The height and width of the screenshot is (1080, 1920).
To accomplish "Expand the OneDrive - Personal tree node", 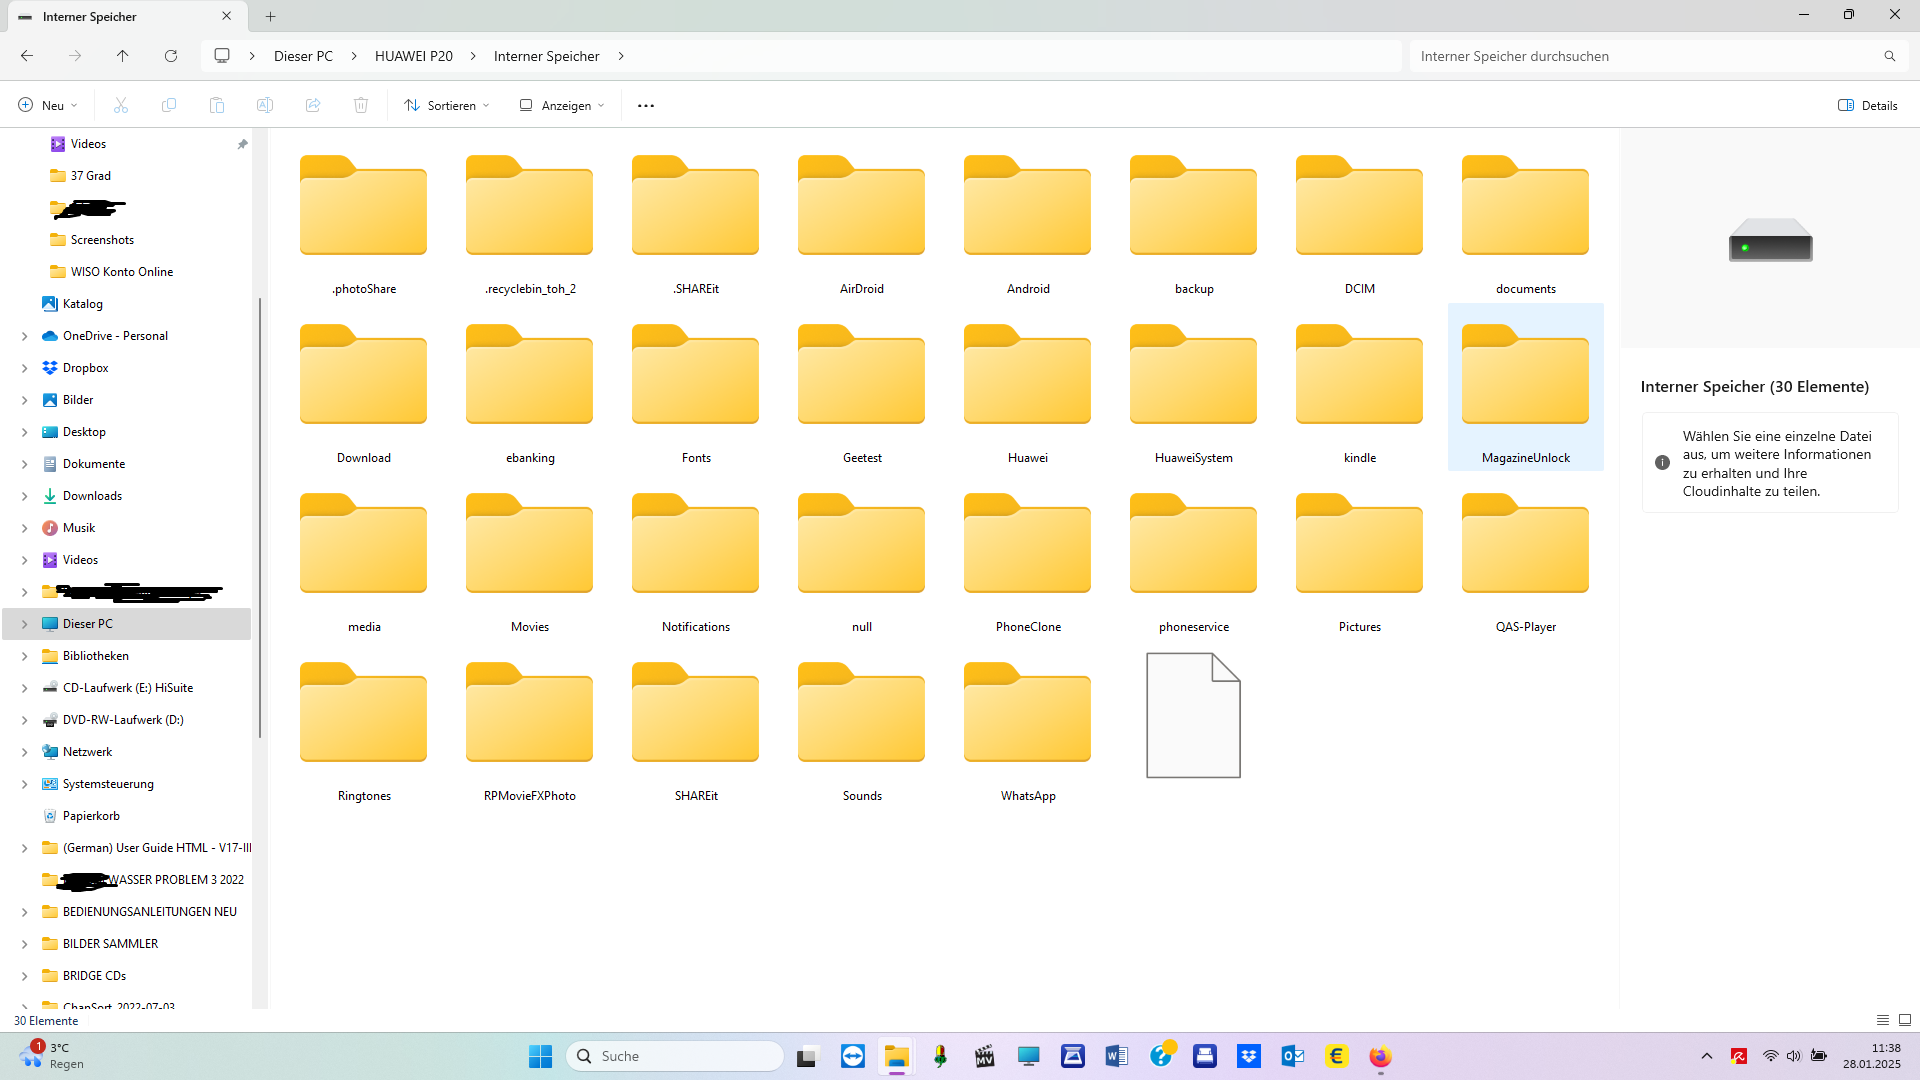I will coord(25,336).
